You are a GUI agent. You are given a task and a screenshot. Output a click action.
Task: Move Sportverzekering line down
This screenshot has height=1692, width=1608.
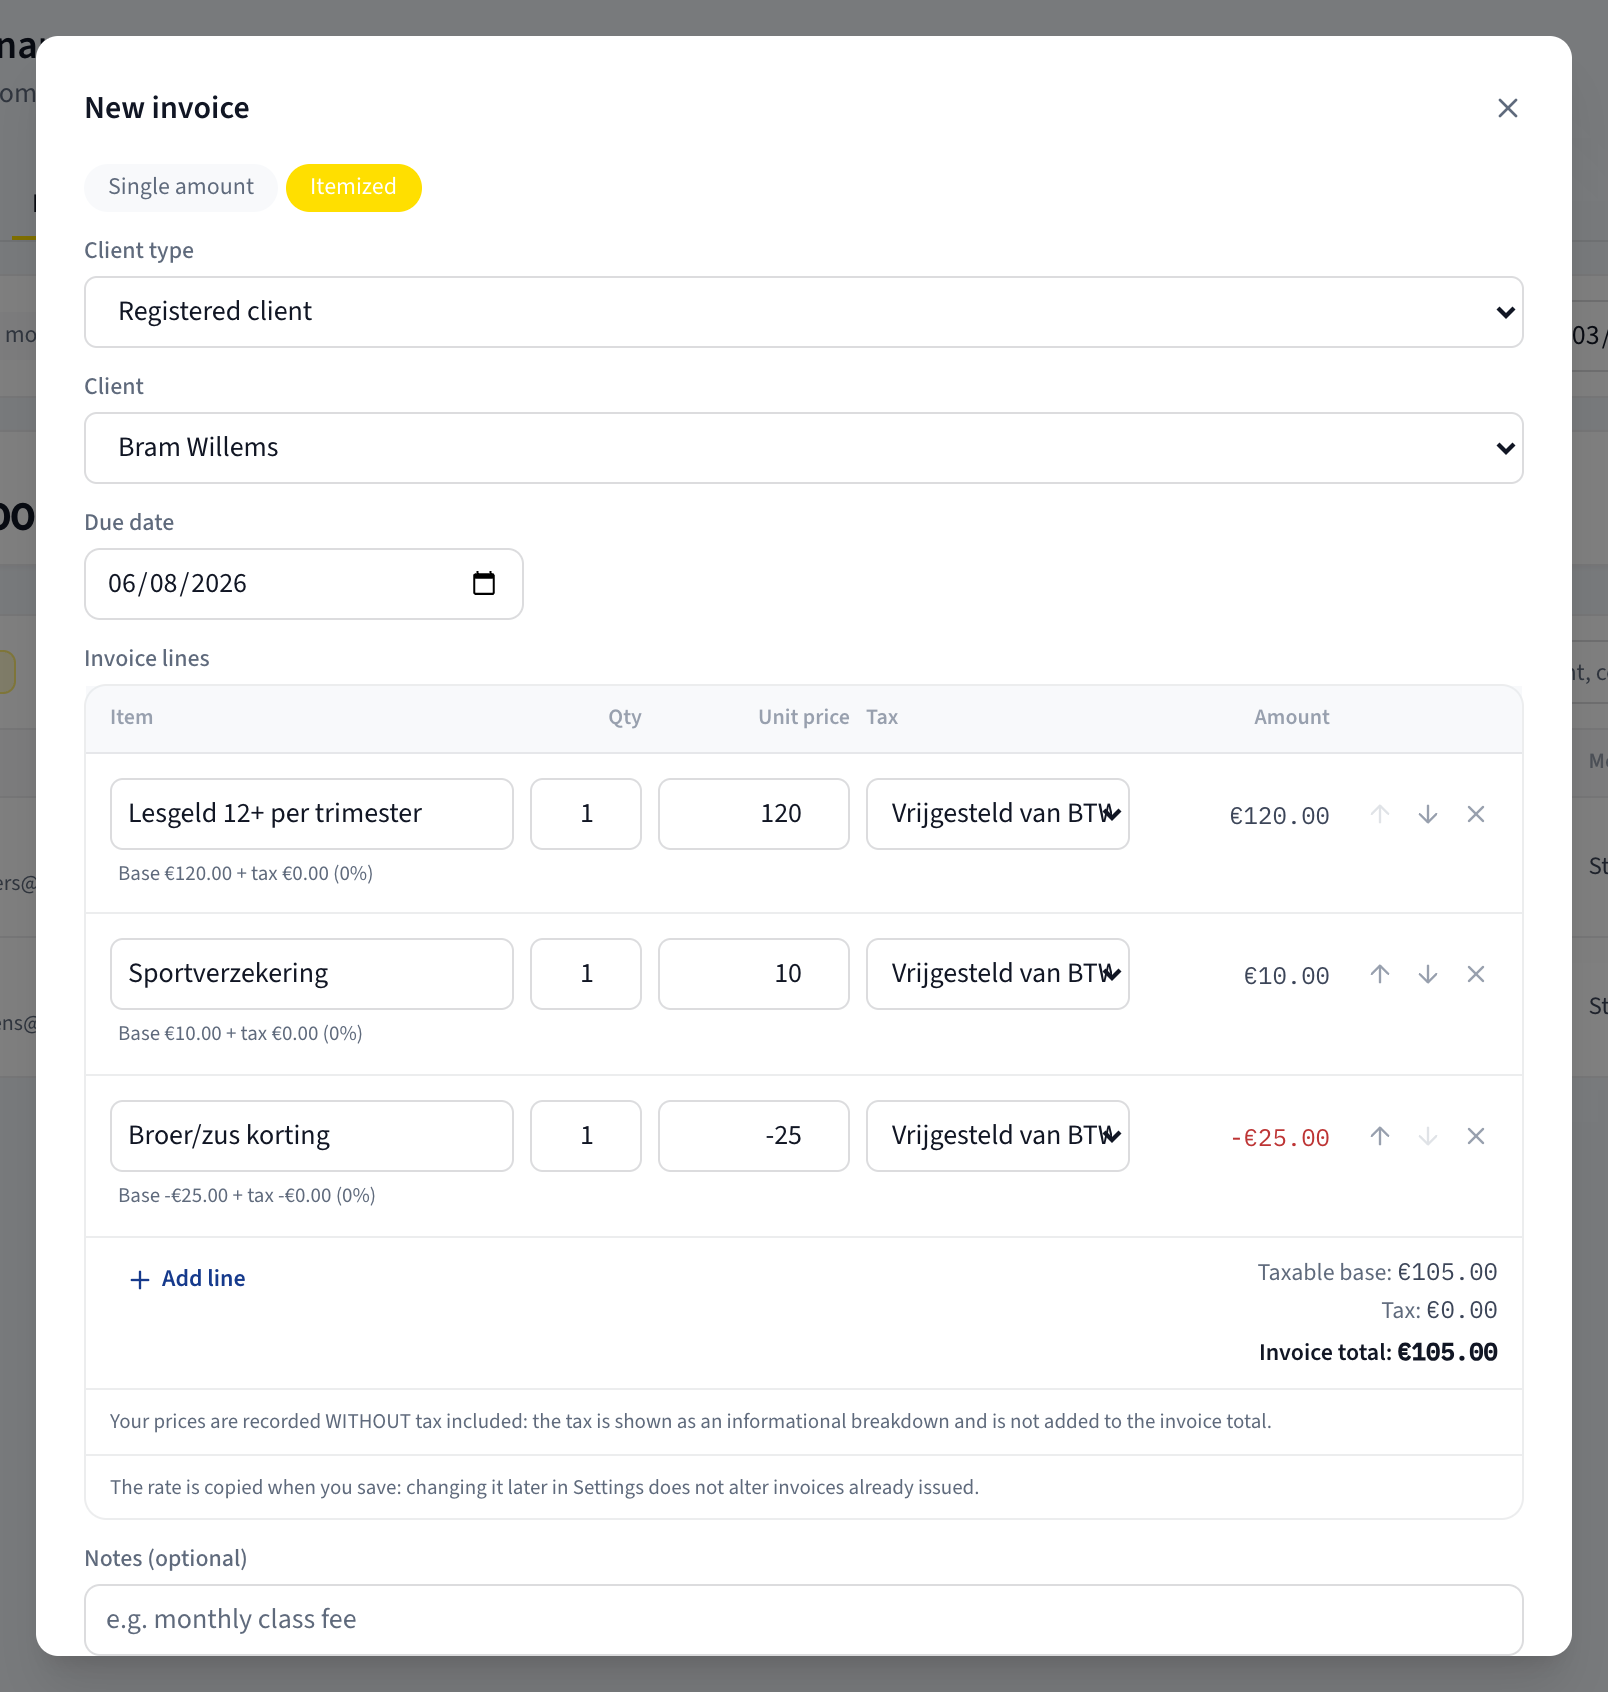(1428, 974)
